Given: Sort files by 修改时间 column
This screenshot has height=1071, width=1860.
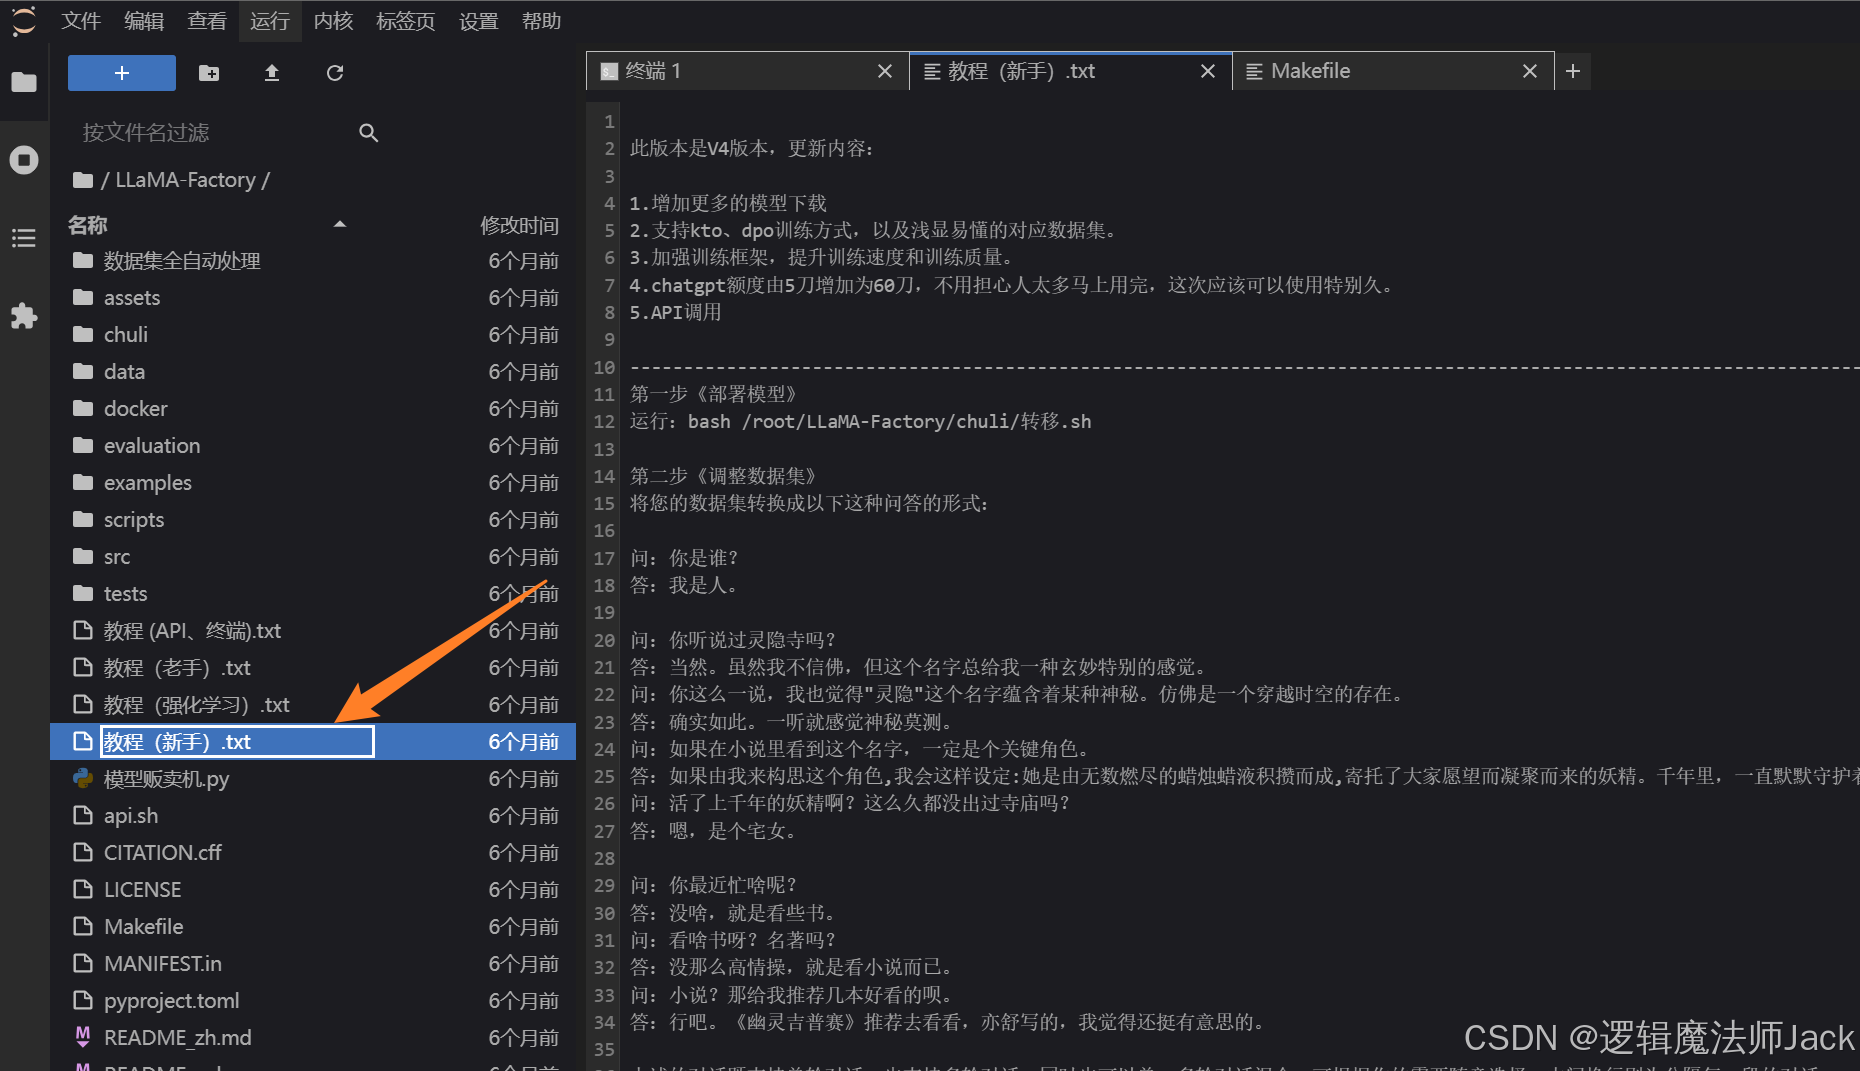Looking at the screenshot, I should (x=519, y=225).
